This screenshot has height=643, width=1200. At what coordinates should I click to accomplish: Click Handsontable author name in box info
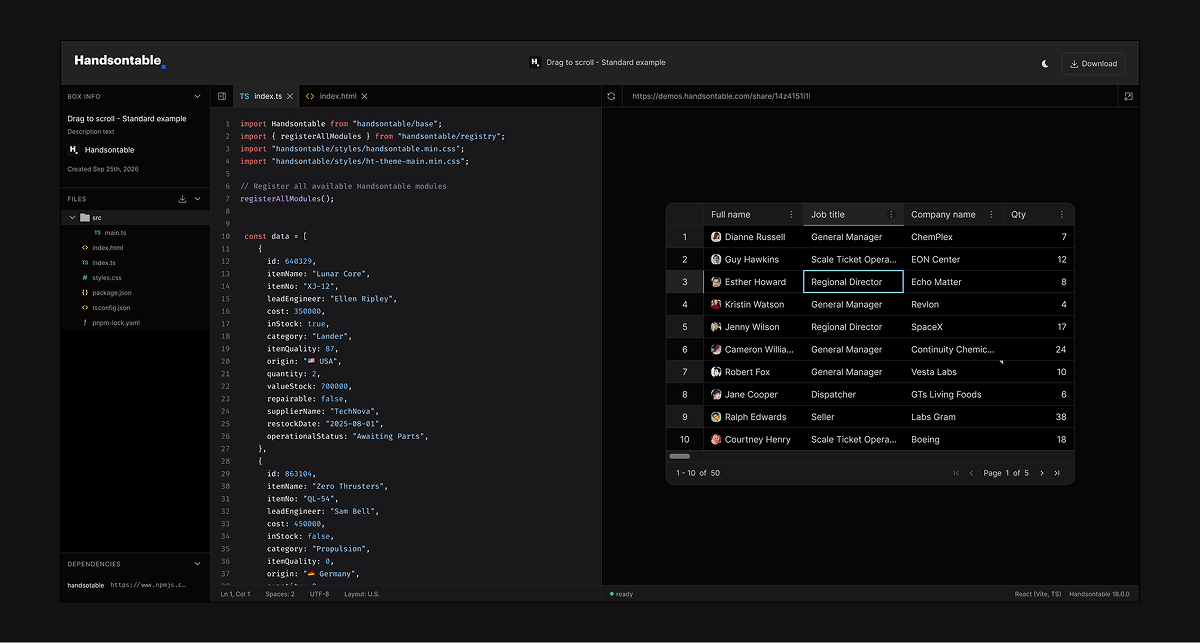point(110,150)
